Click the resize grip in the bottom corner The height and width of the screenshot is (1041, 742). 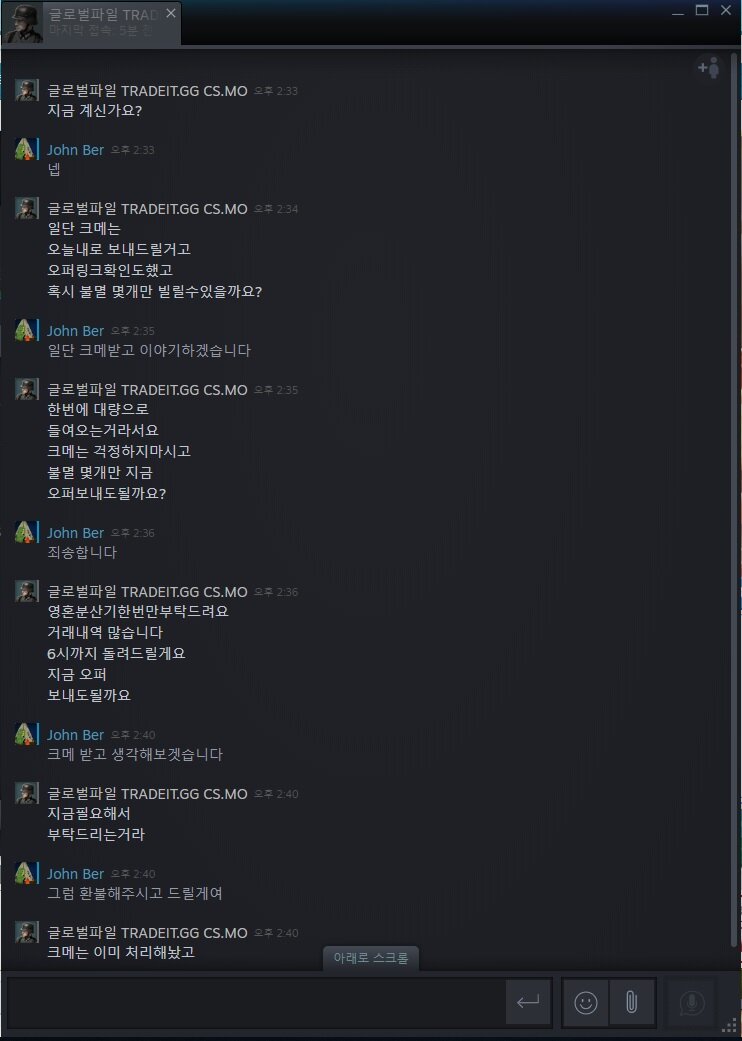(731, 1030)
